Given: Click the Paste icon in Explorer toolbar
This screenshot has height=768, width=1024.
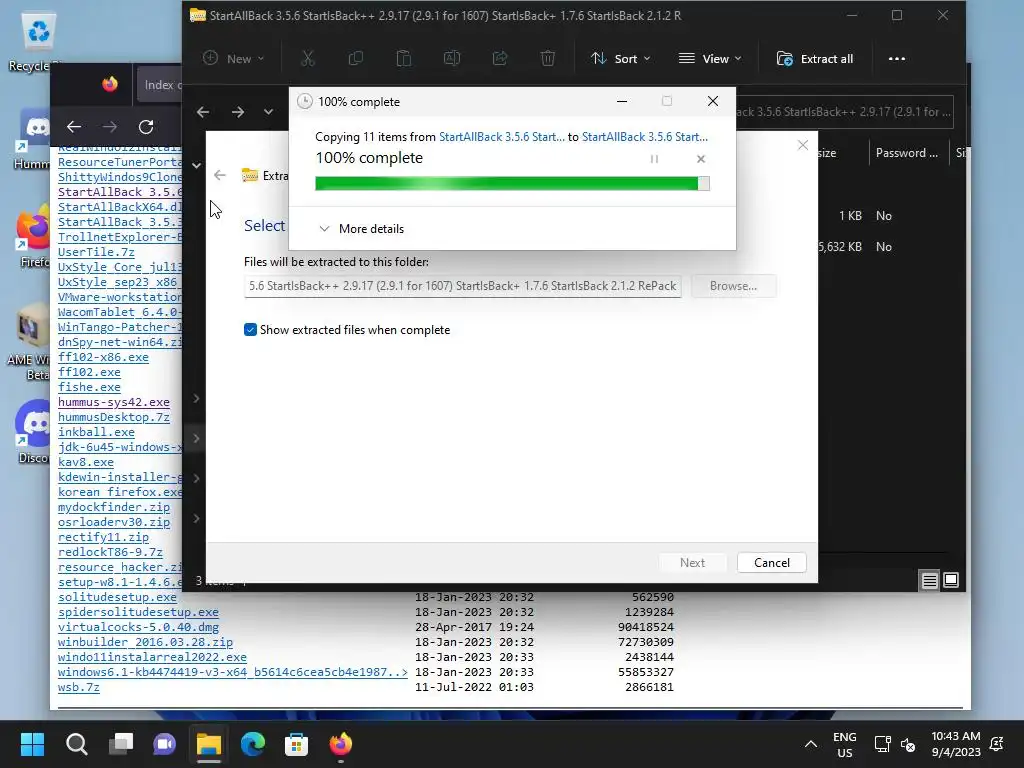Looking at the screenshot, I should pos(404,59).
